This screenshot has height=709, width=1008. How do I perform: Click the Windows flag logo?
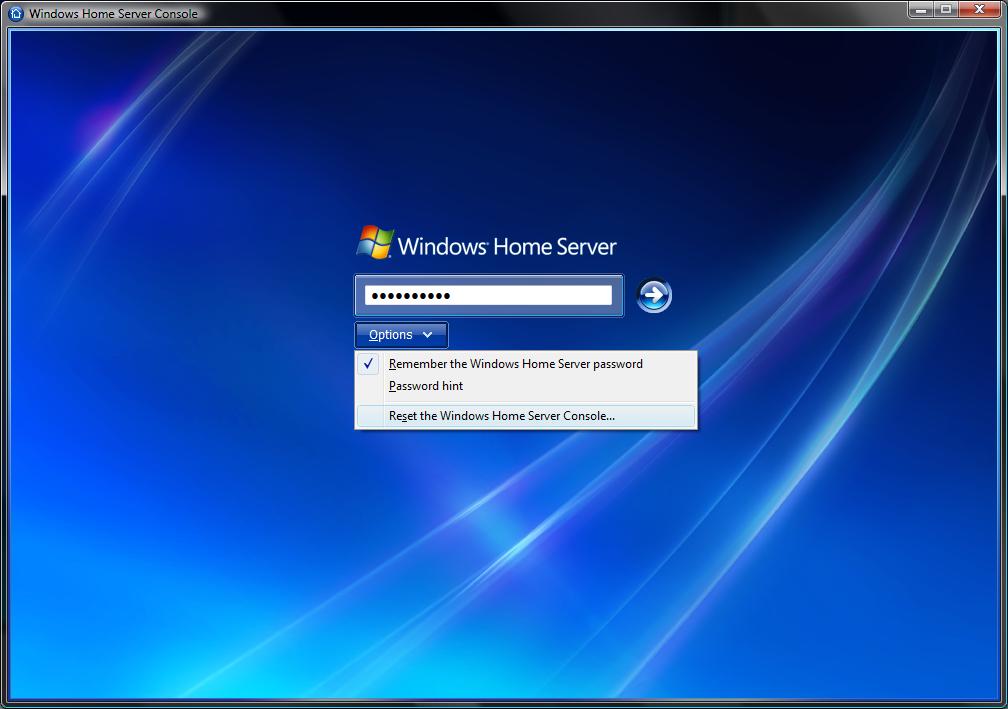[375, 243]
